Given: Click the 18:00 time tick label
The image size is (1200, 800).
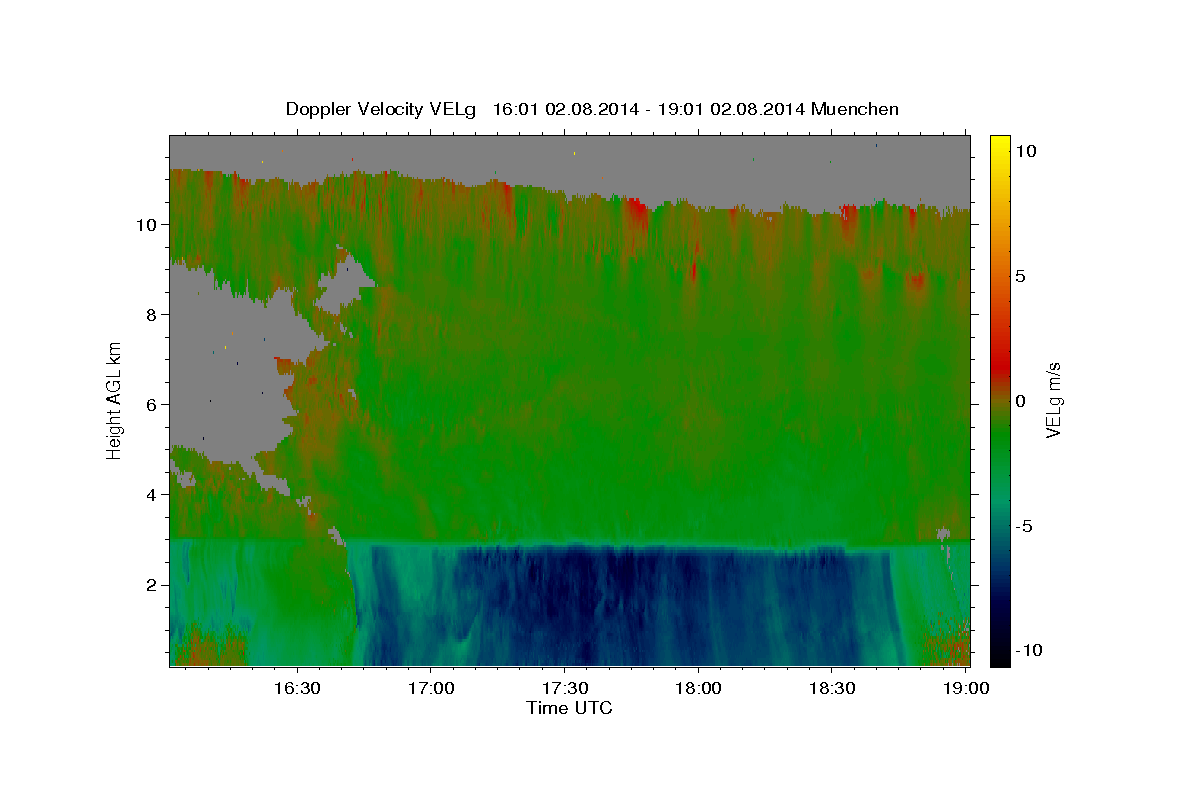Looking at the screenshot, I should click(x=698, y=688).
